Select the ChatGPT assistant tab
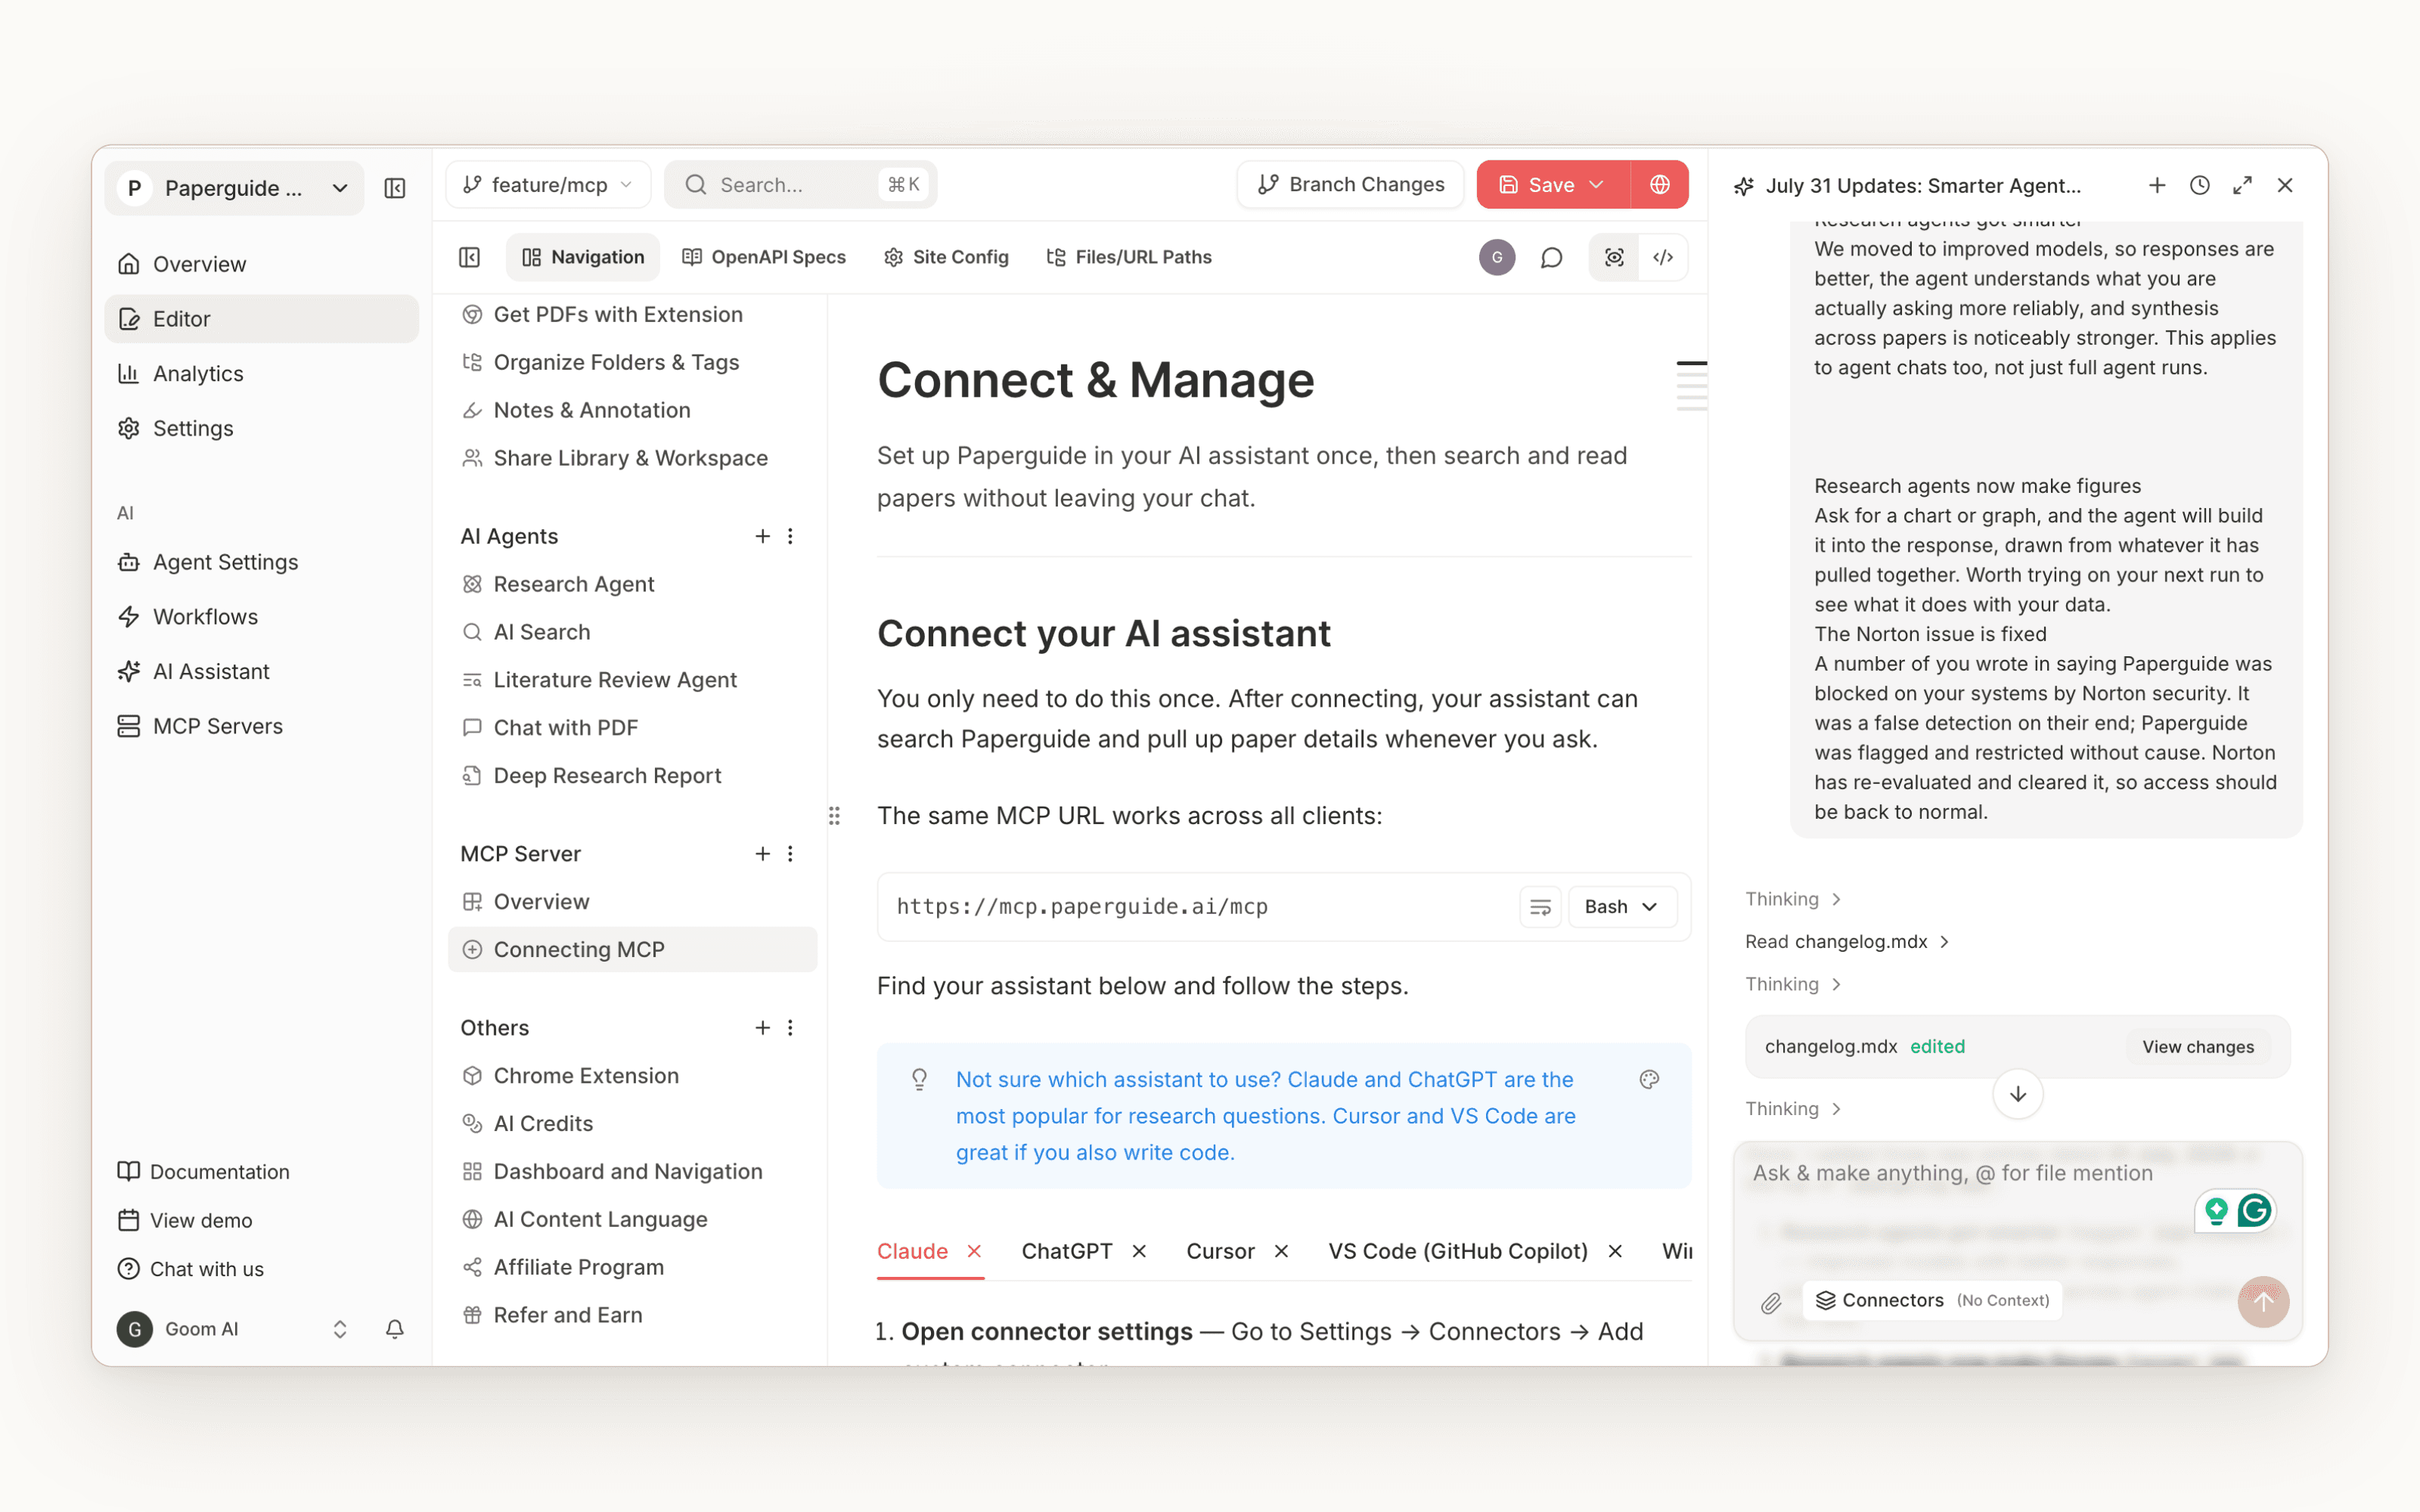2420x1512 pixels. (1067, 1251)
